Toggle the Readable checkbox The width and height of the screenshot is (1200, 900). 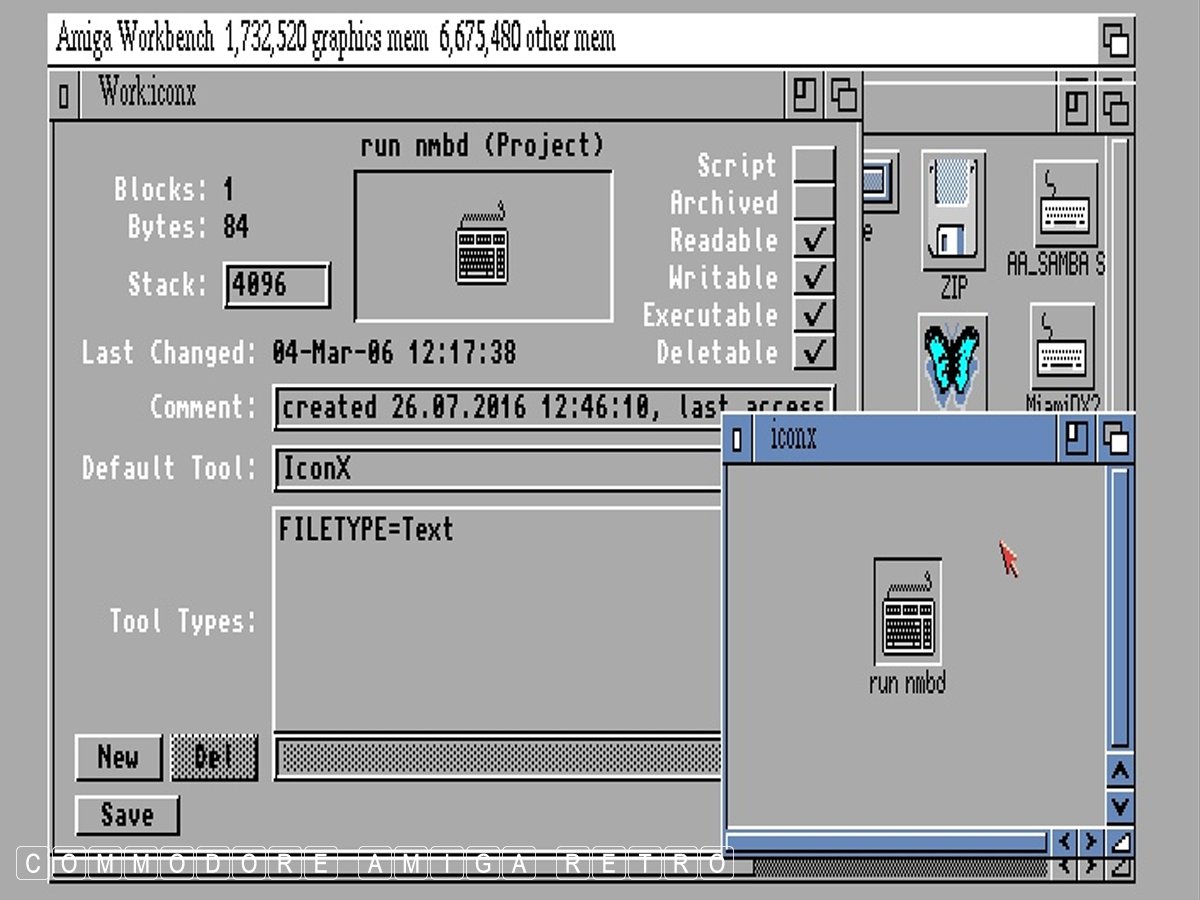click(814, 240)
